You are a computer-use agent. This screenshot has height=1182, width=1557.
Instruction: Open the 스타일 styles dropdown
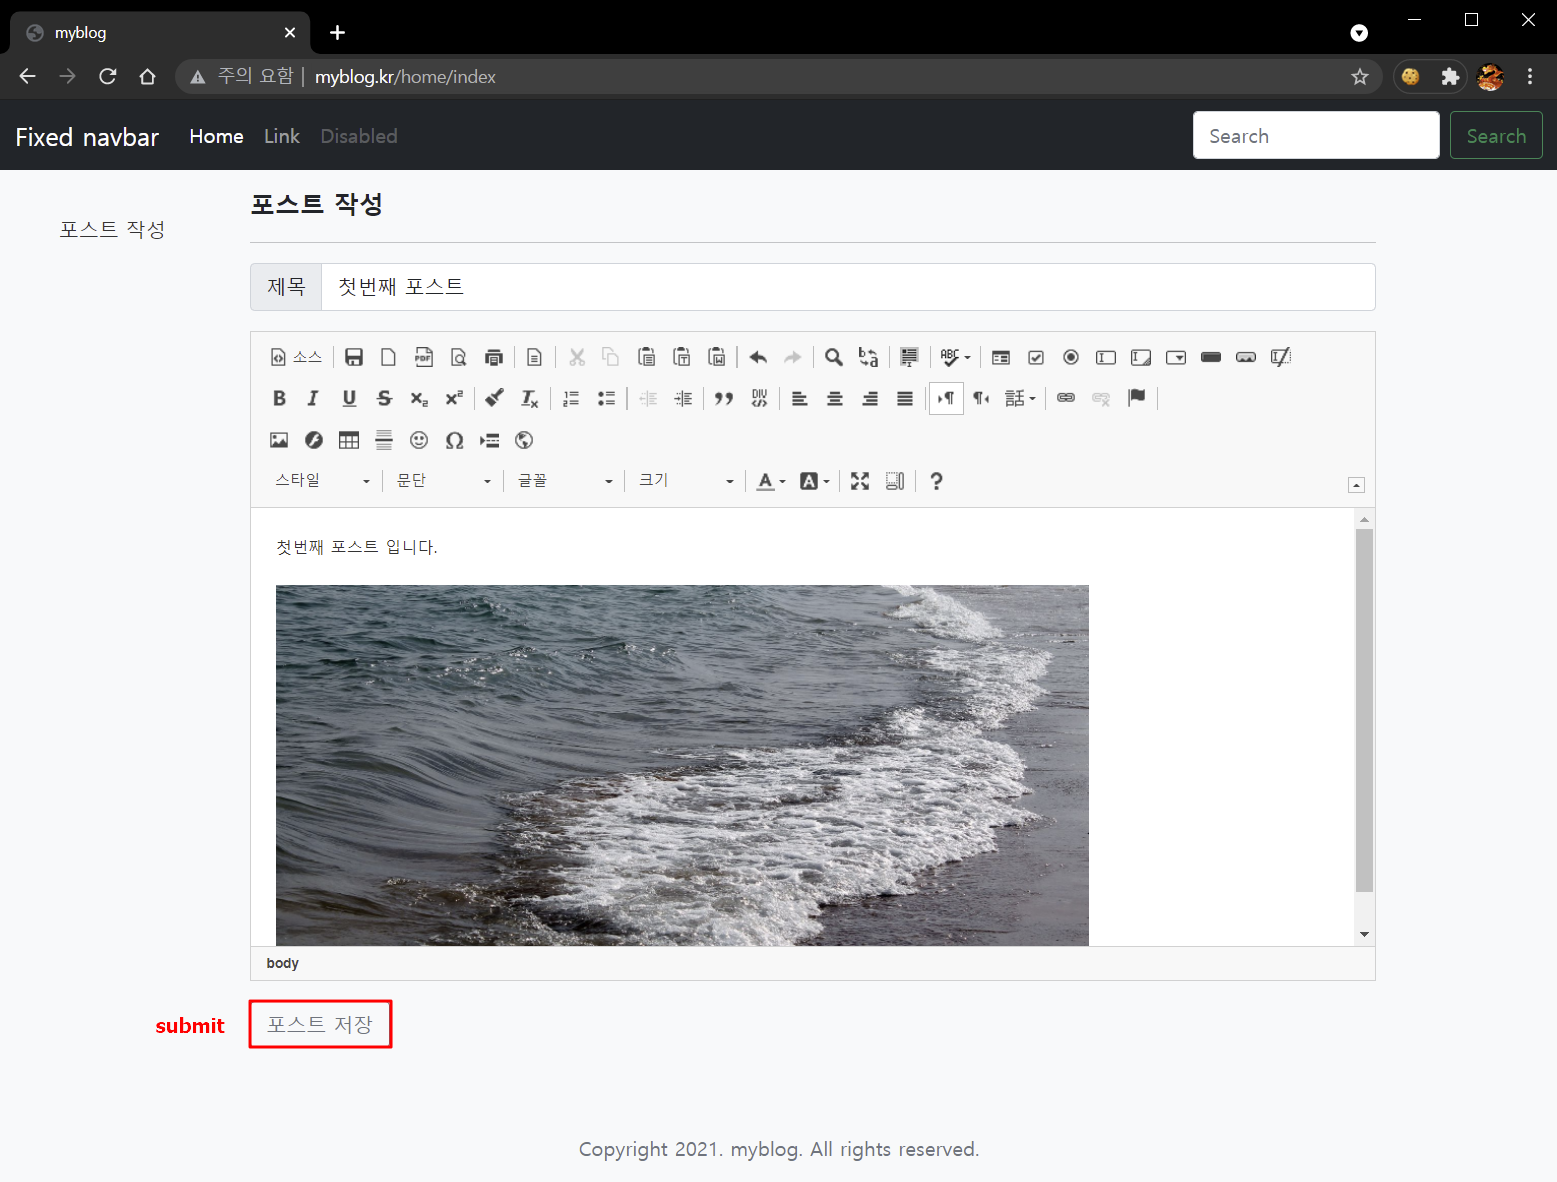pyautogui.click(x=322, y=481)
